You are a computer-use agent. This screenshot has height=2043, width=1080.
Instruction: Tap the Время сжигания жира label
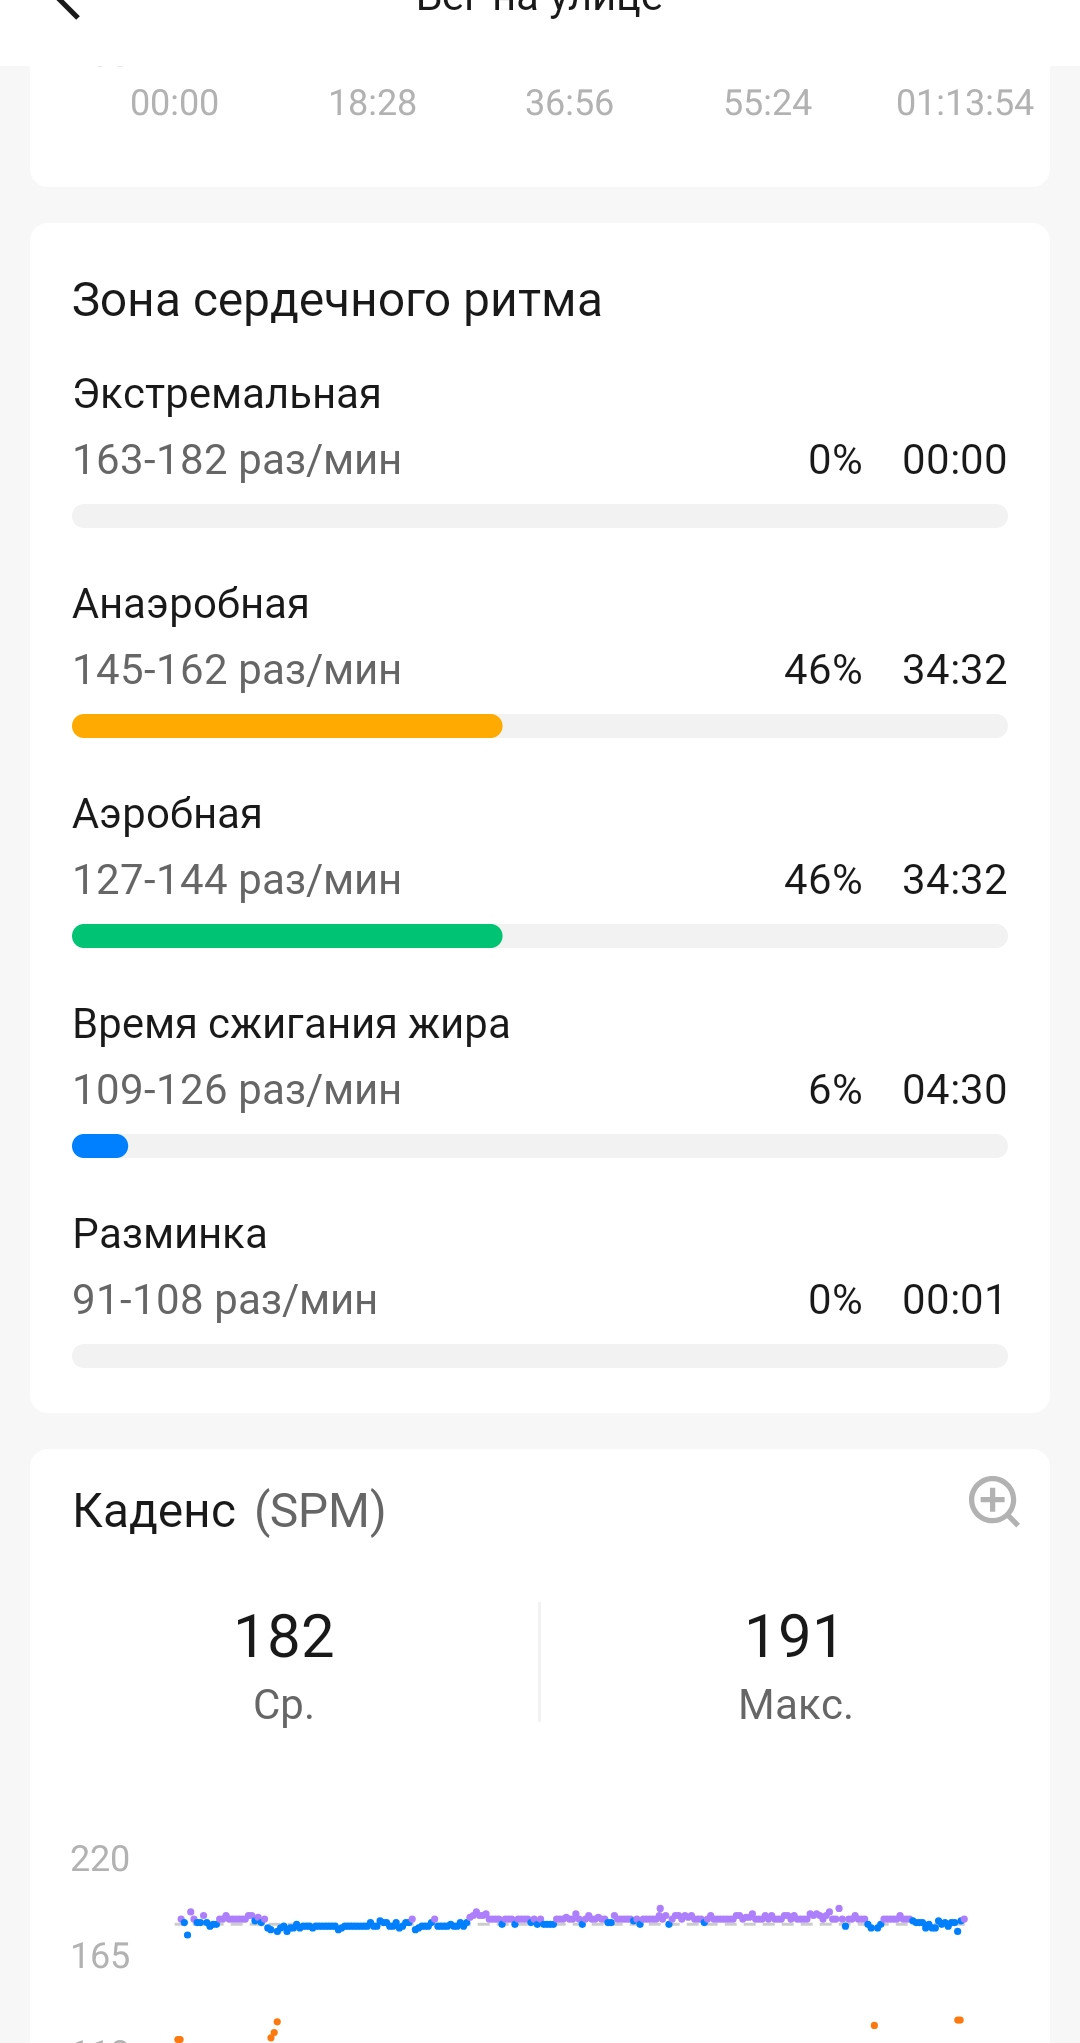291,1025
